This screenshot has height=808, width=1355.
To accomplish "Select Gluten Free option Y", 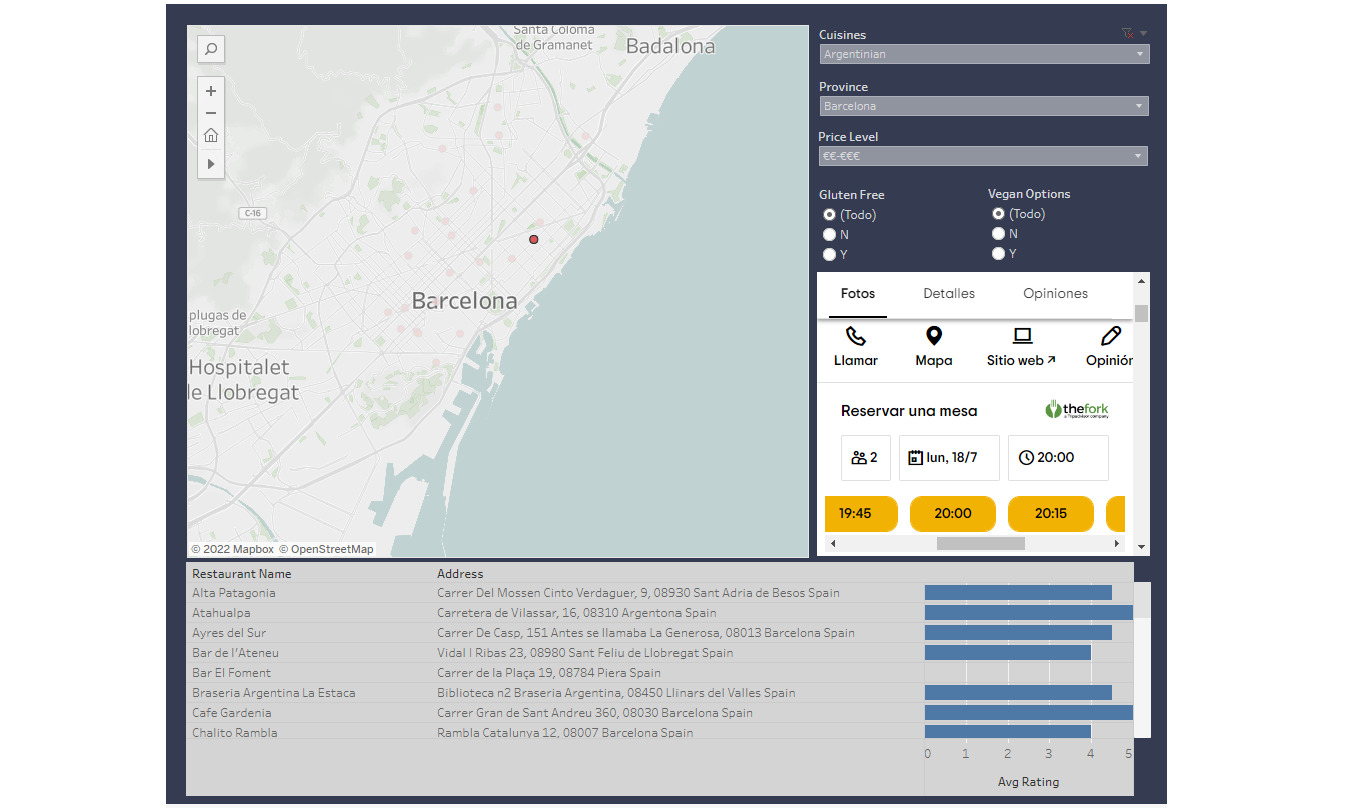I will 829,255.
